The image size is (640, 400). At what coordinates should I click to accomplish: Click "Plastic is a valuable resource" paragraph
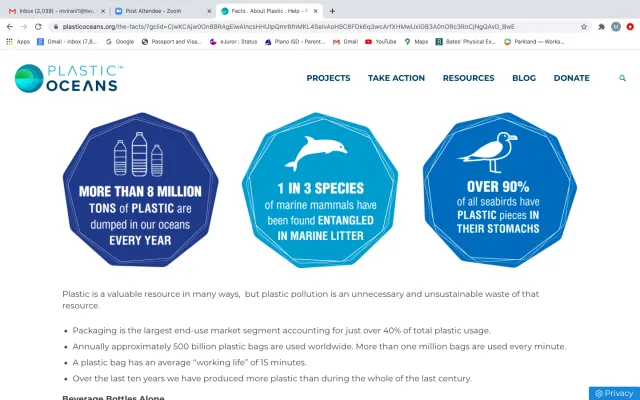click(301, 300)
